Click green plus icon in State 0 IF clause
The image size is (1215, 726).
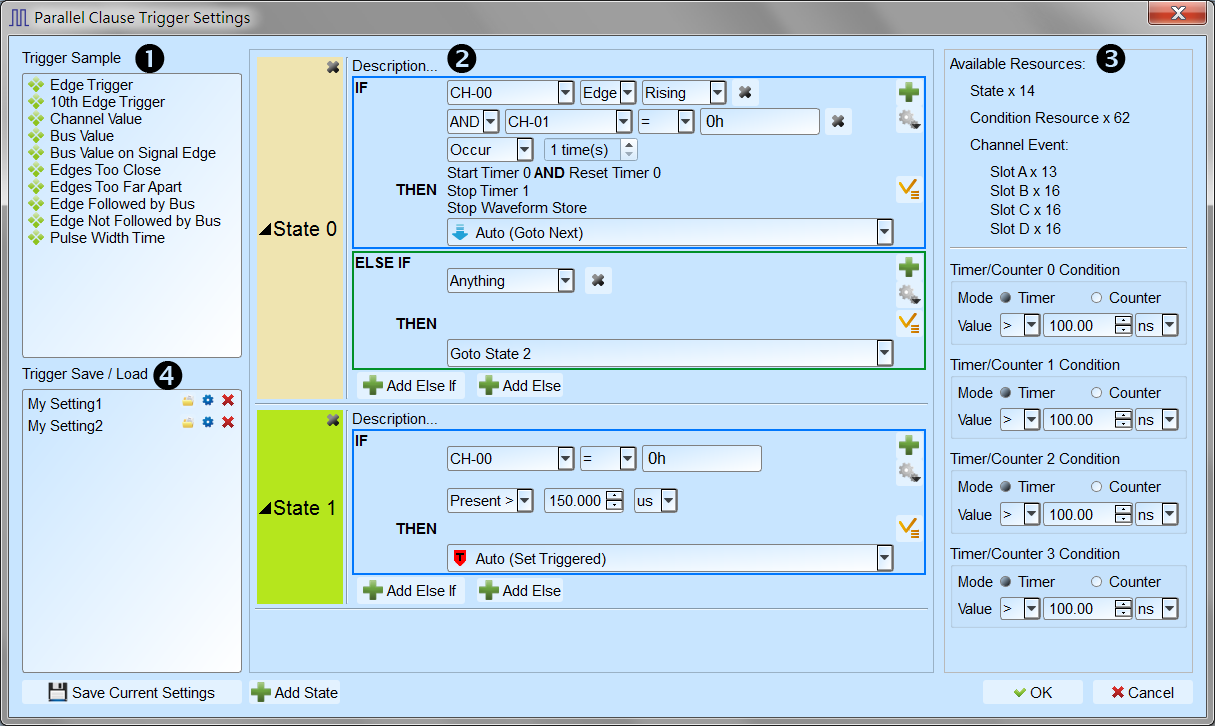click(x=908, y=93)
